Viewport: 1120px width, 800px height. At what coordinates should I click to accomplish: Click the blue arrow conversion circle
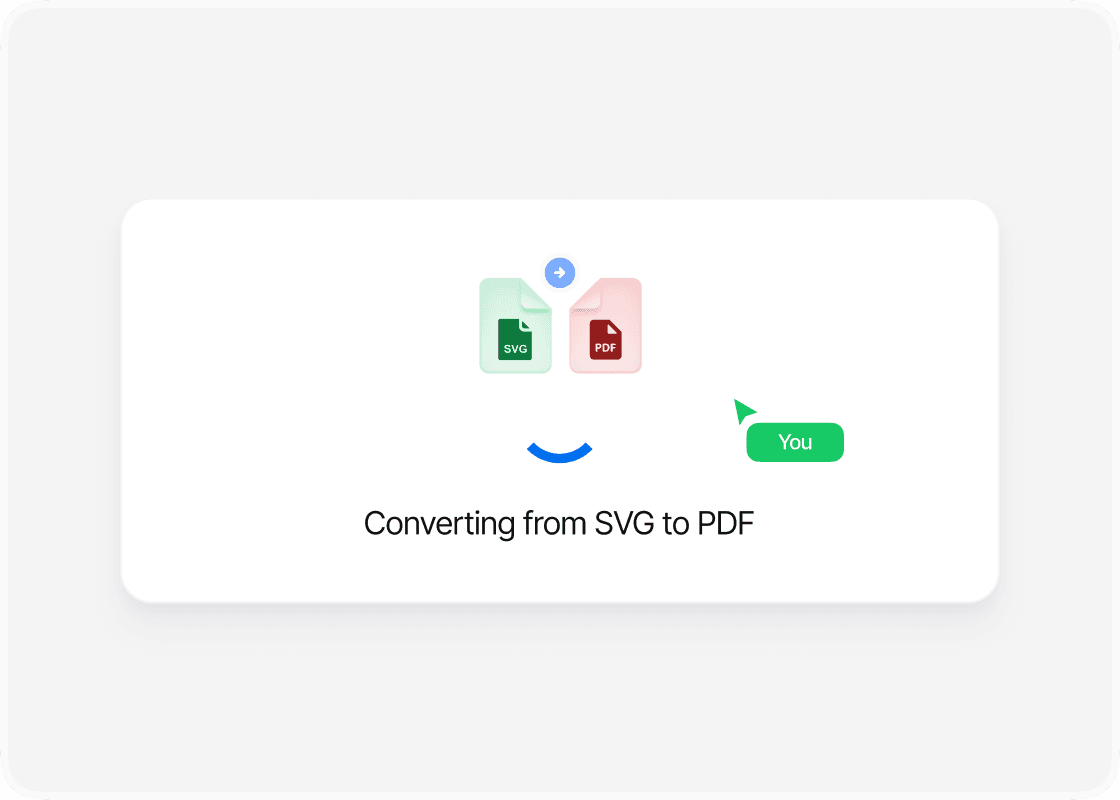click(560, 272)
